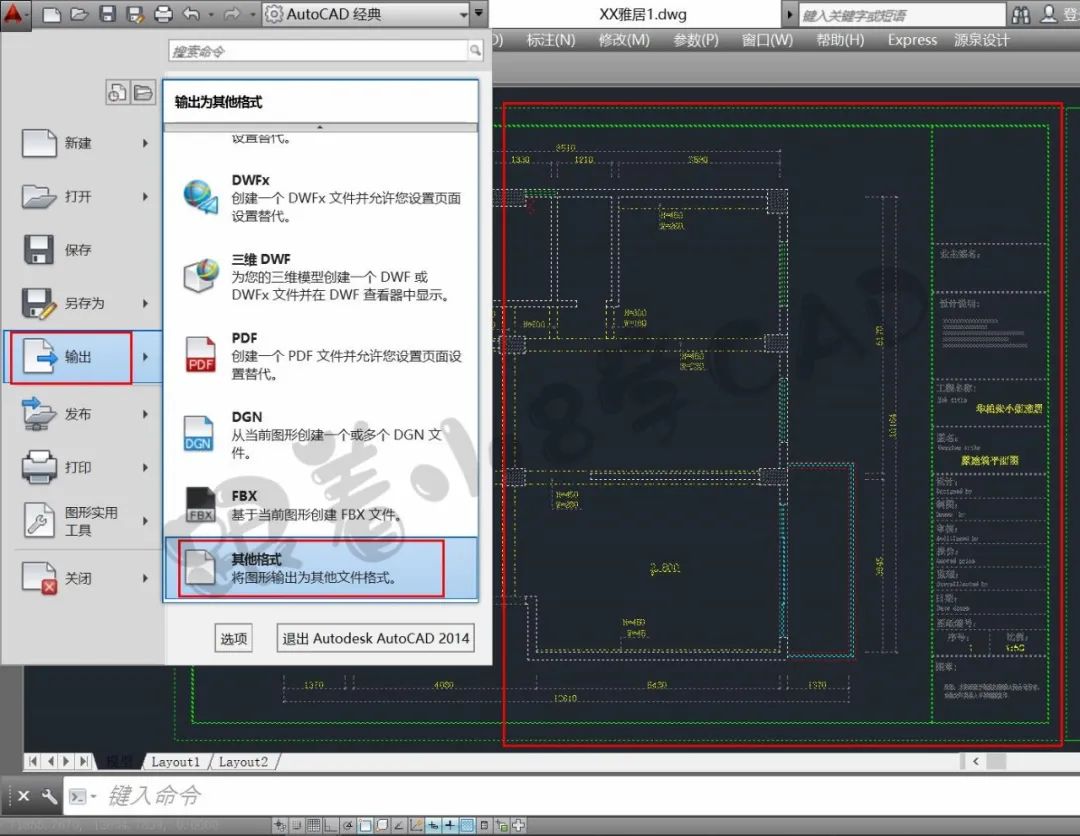The height and width of the screenshot is (836, 1080).
Task: Click 退出 Autodesk AutoCAD 2014 button
Action: (x=375, y=638)
